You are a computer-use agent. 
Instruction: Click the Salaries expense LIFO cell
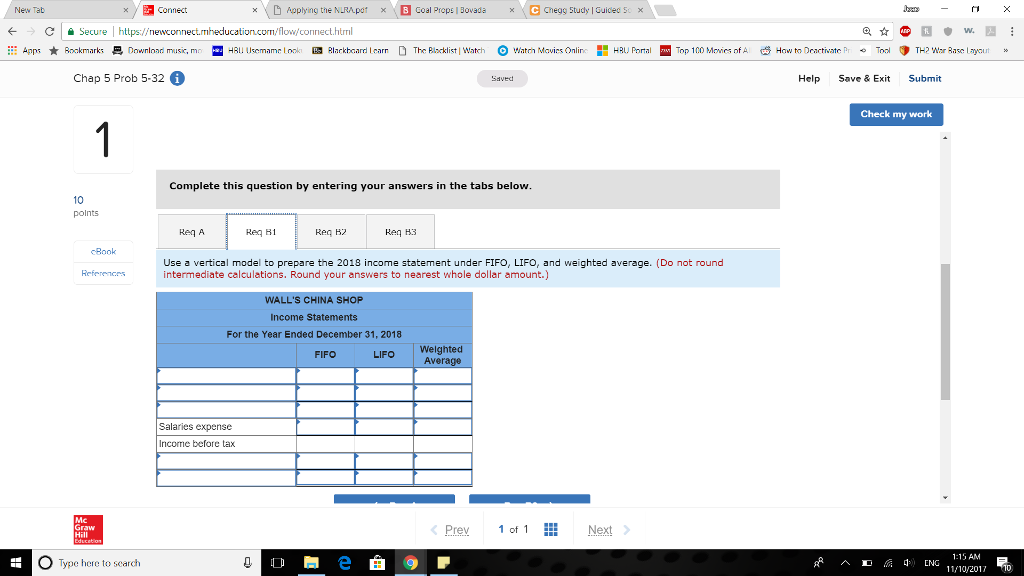tap(384, 426)
